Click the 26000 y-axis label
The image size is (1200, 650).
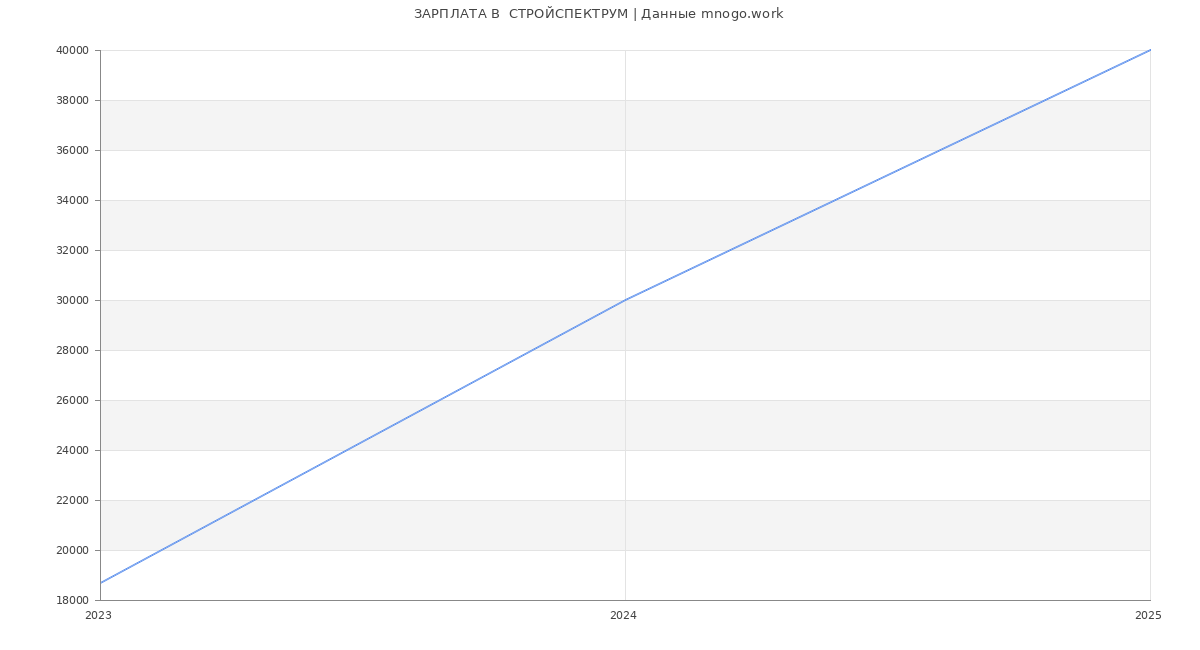(73, 400)
